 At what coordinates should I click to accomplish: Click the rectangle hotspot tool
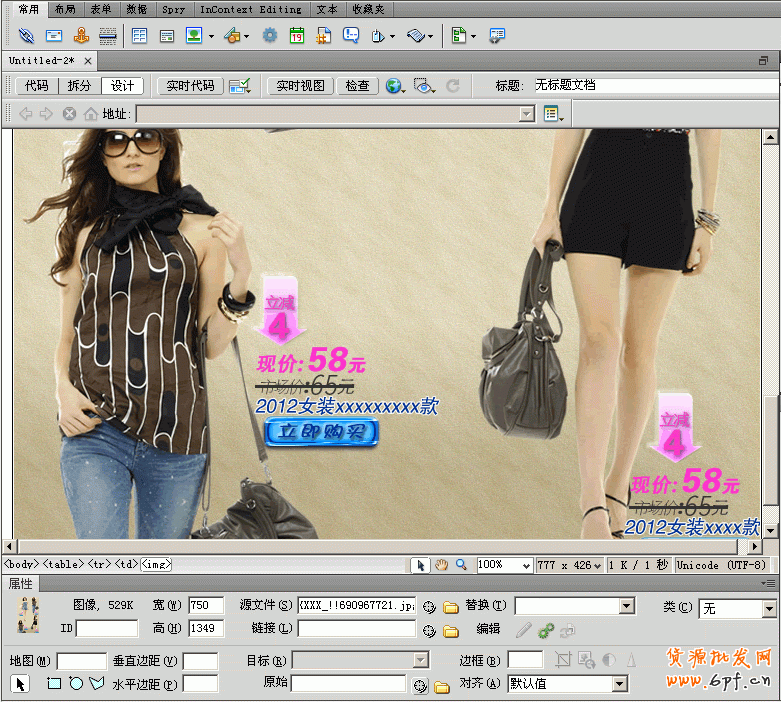(x=54, y=684)
